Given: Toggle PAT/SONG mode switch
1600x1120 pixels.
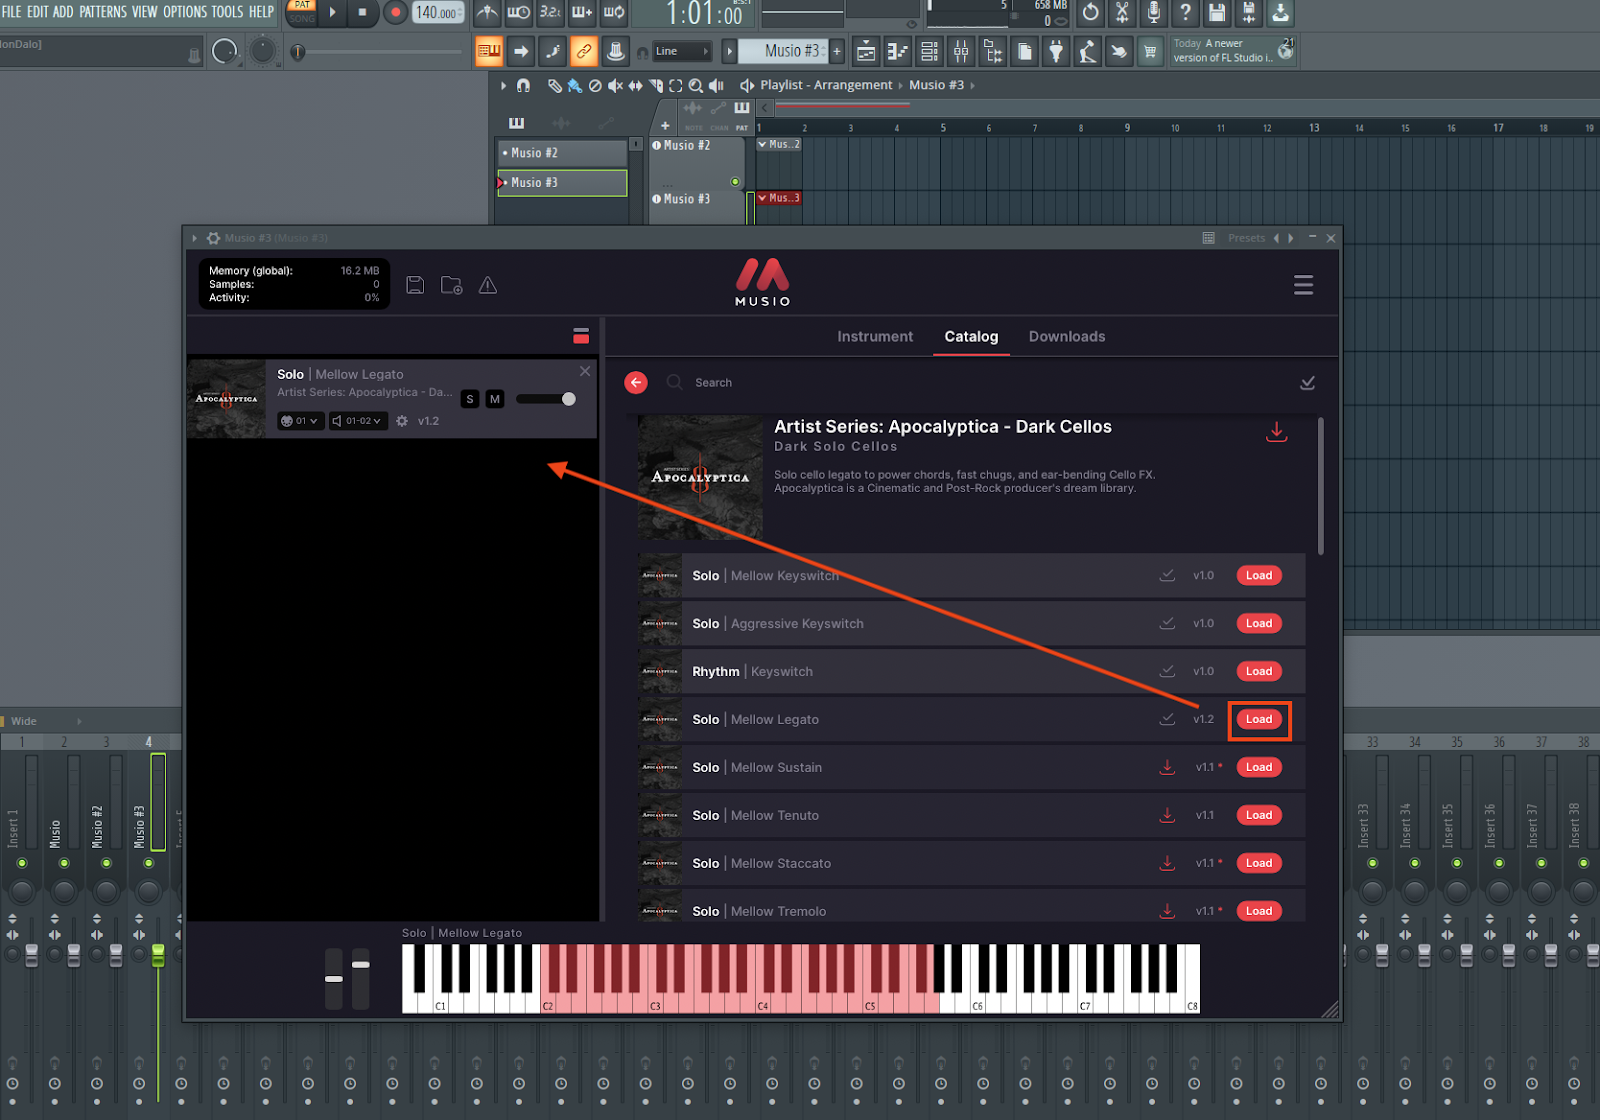Looking at the screenshot, I should (x=302, y=13).
